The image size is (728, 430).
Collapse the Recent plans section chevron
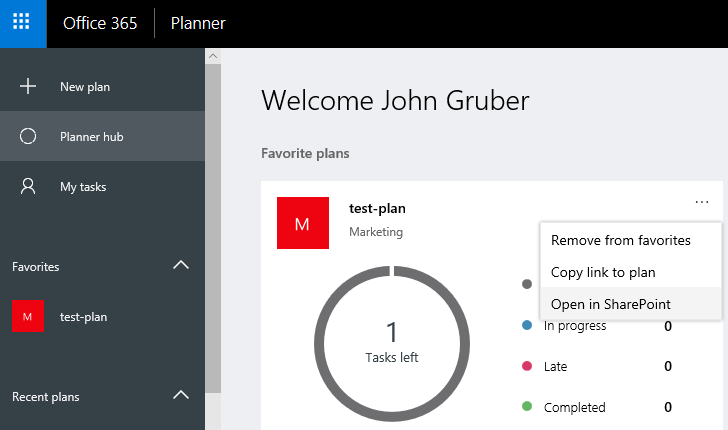pyautogui.click(x=181, y=395)
